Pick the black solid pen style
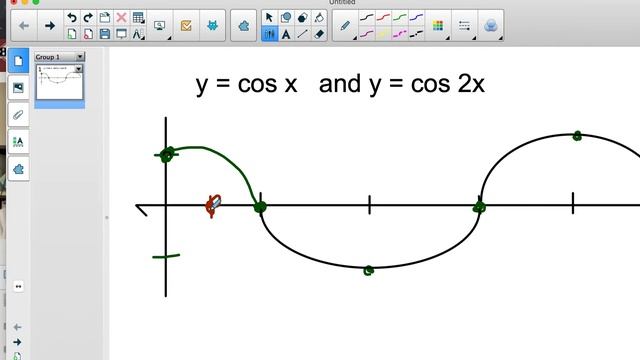The image size is (640, 360). 367,18
